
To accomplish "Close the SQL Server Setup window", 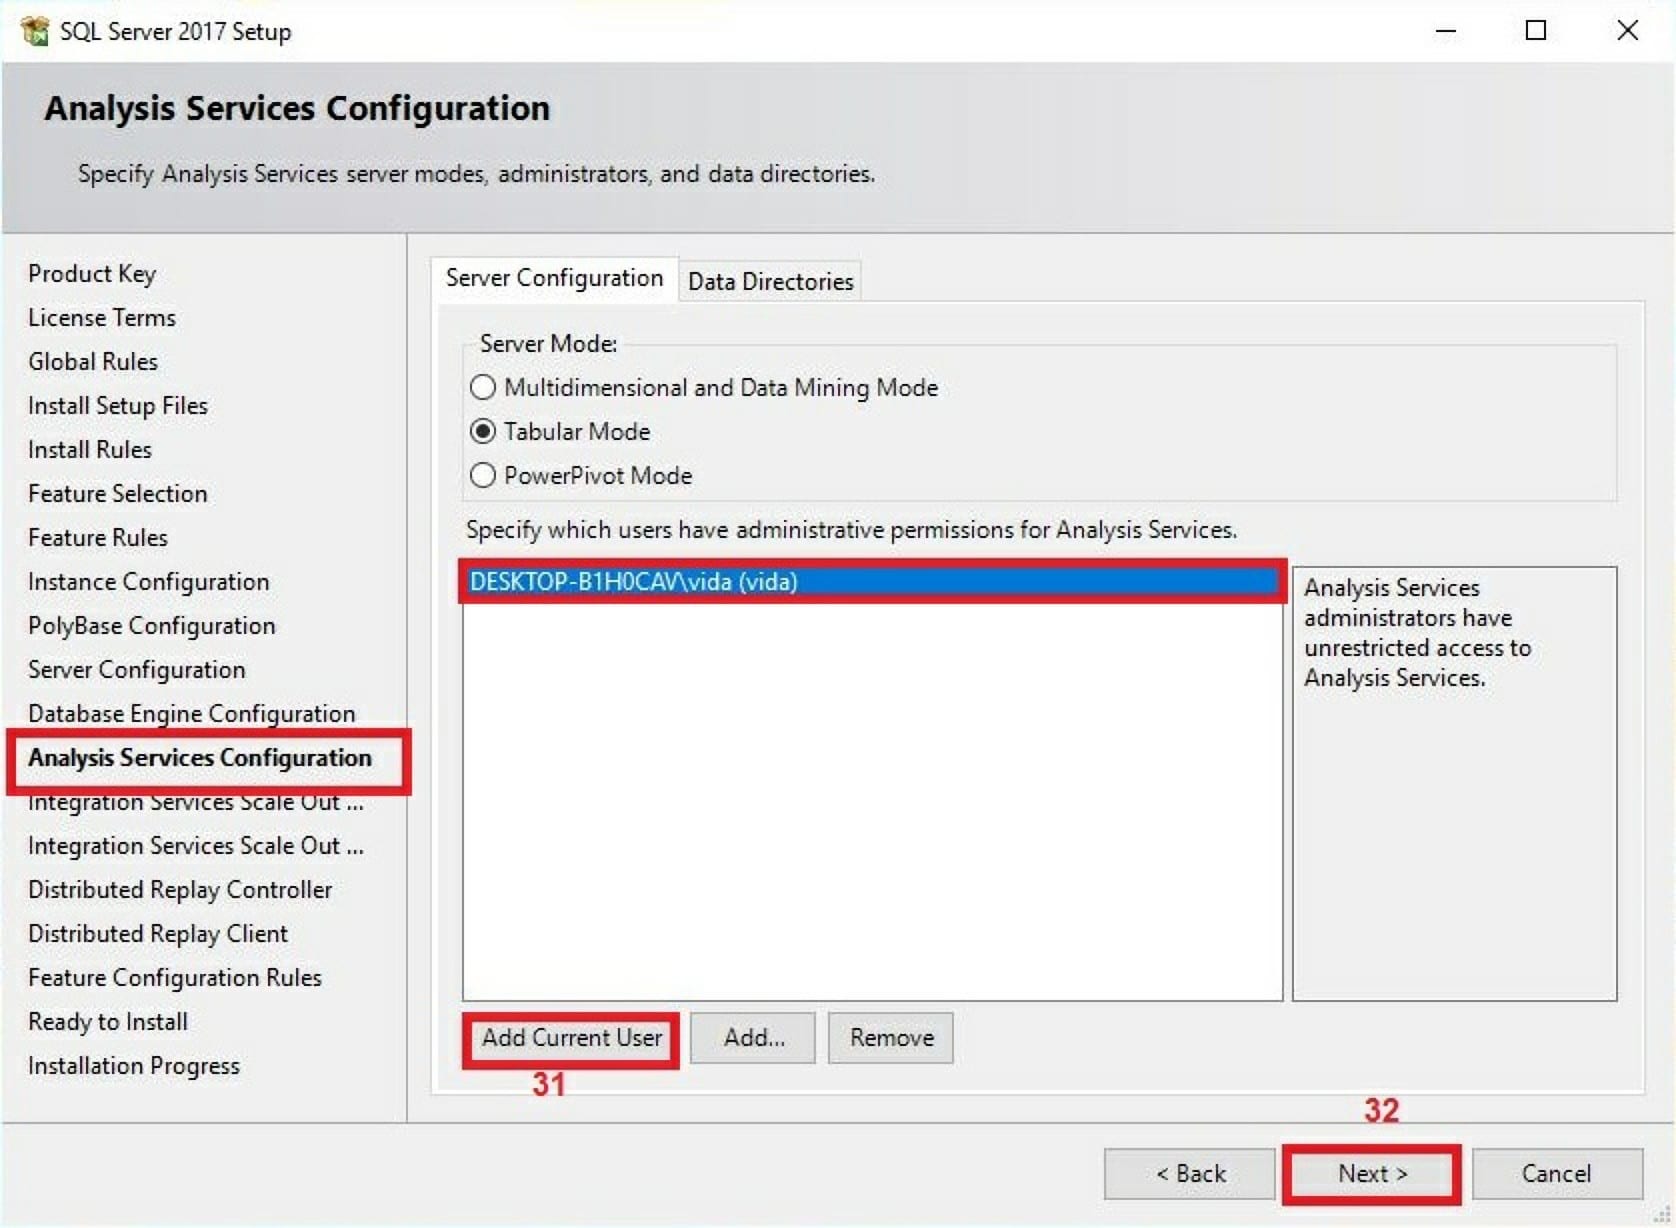I will [x=1627, y=31].
